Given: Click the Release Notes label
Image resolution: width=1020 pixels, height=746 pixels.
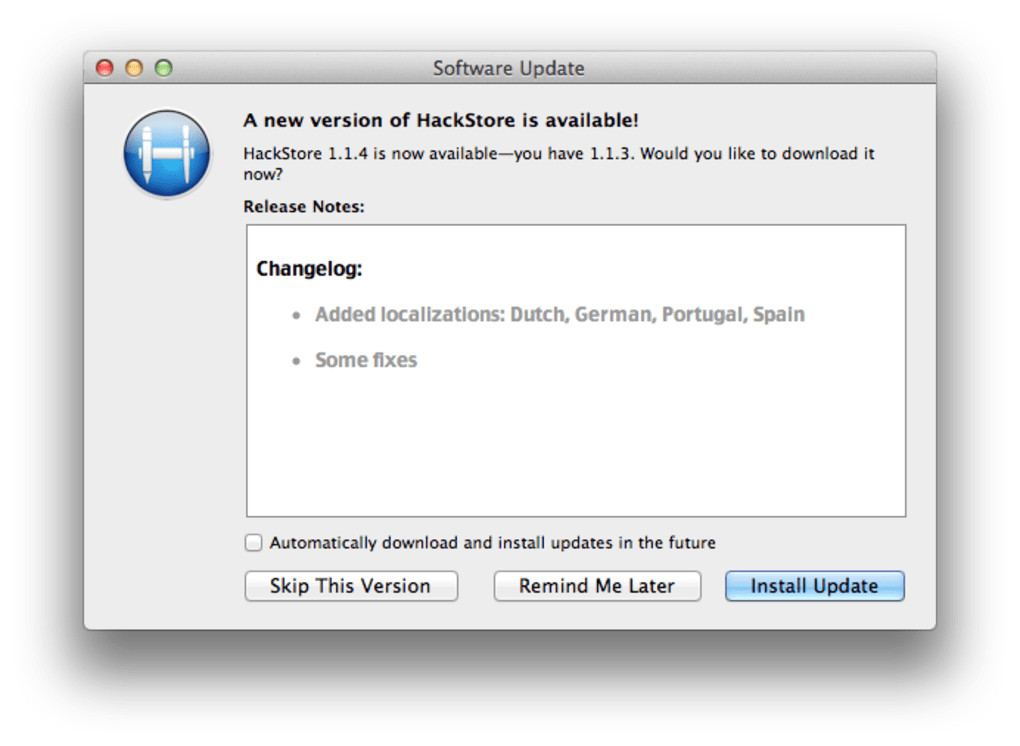Looking at the screenshot, I should pos(304,207).
